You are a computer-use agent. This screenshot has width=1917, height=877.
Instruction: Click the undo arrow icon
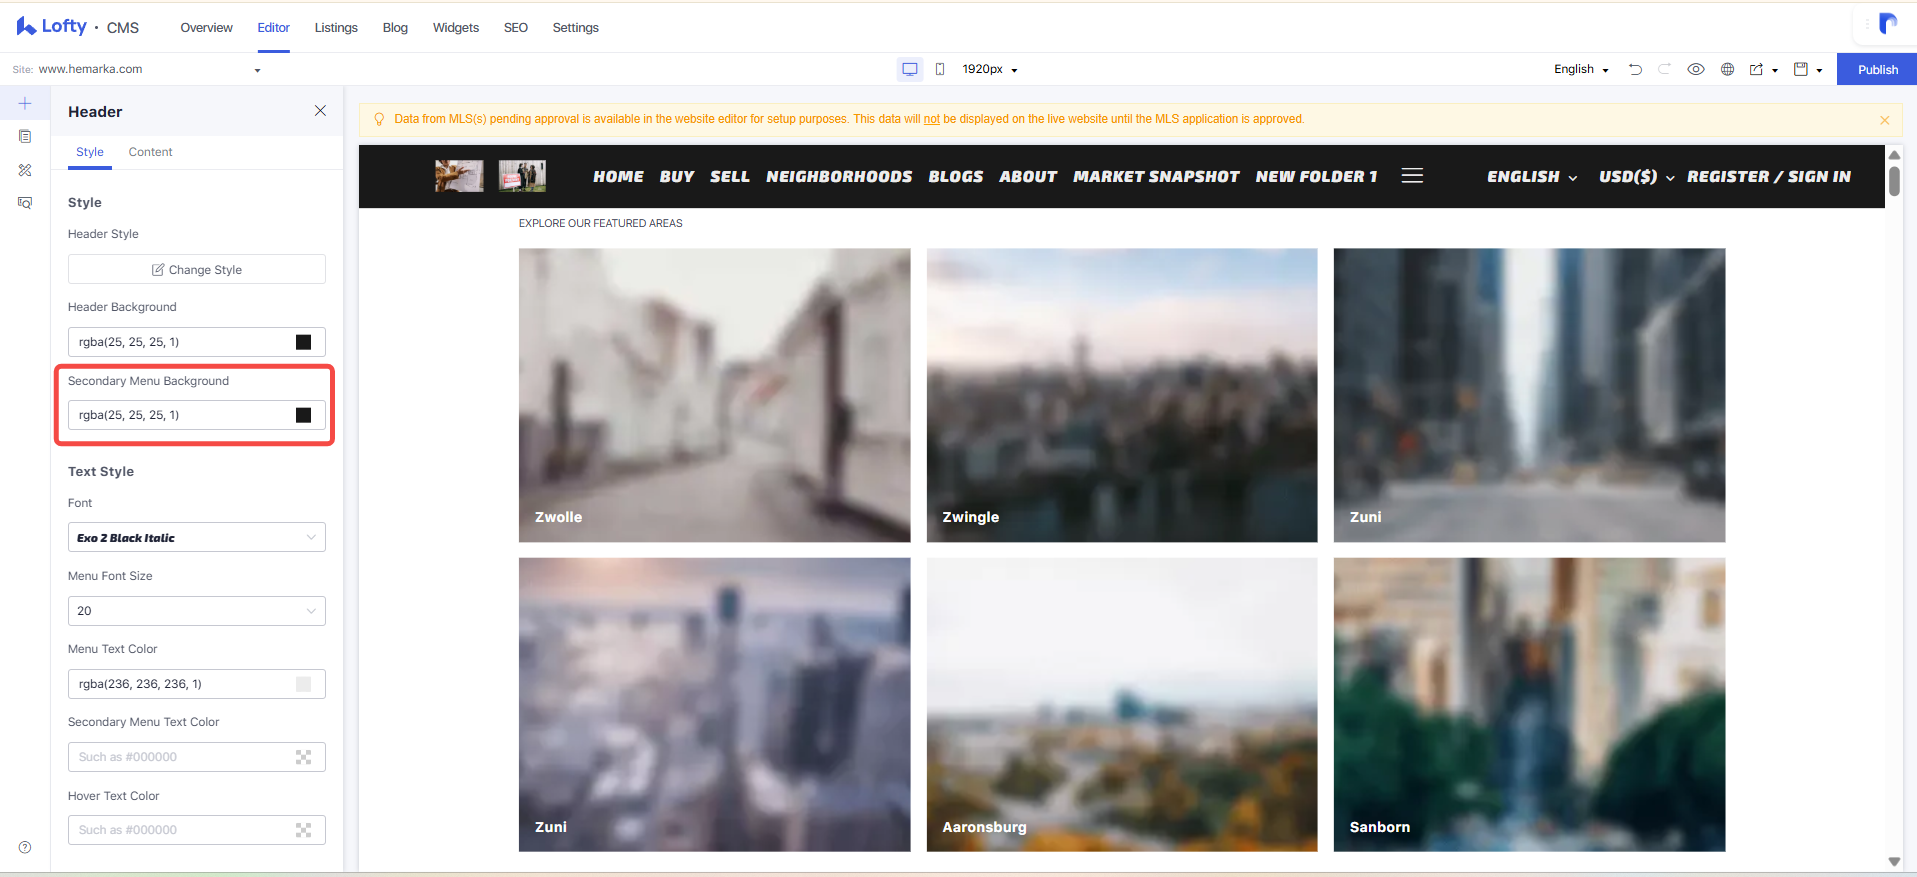[x=1635, y=69]
